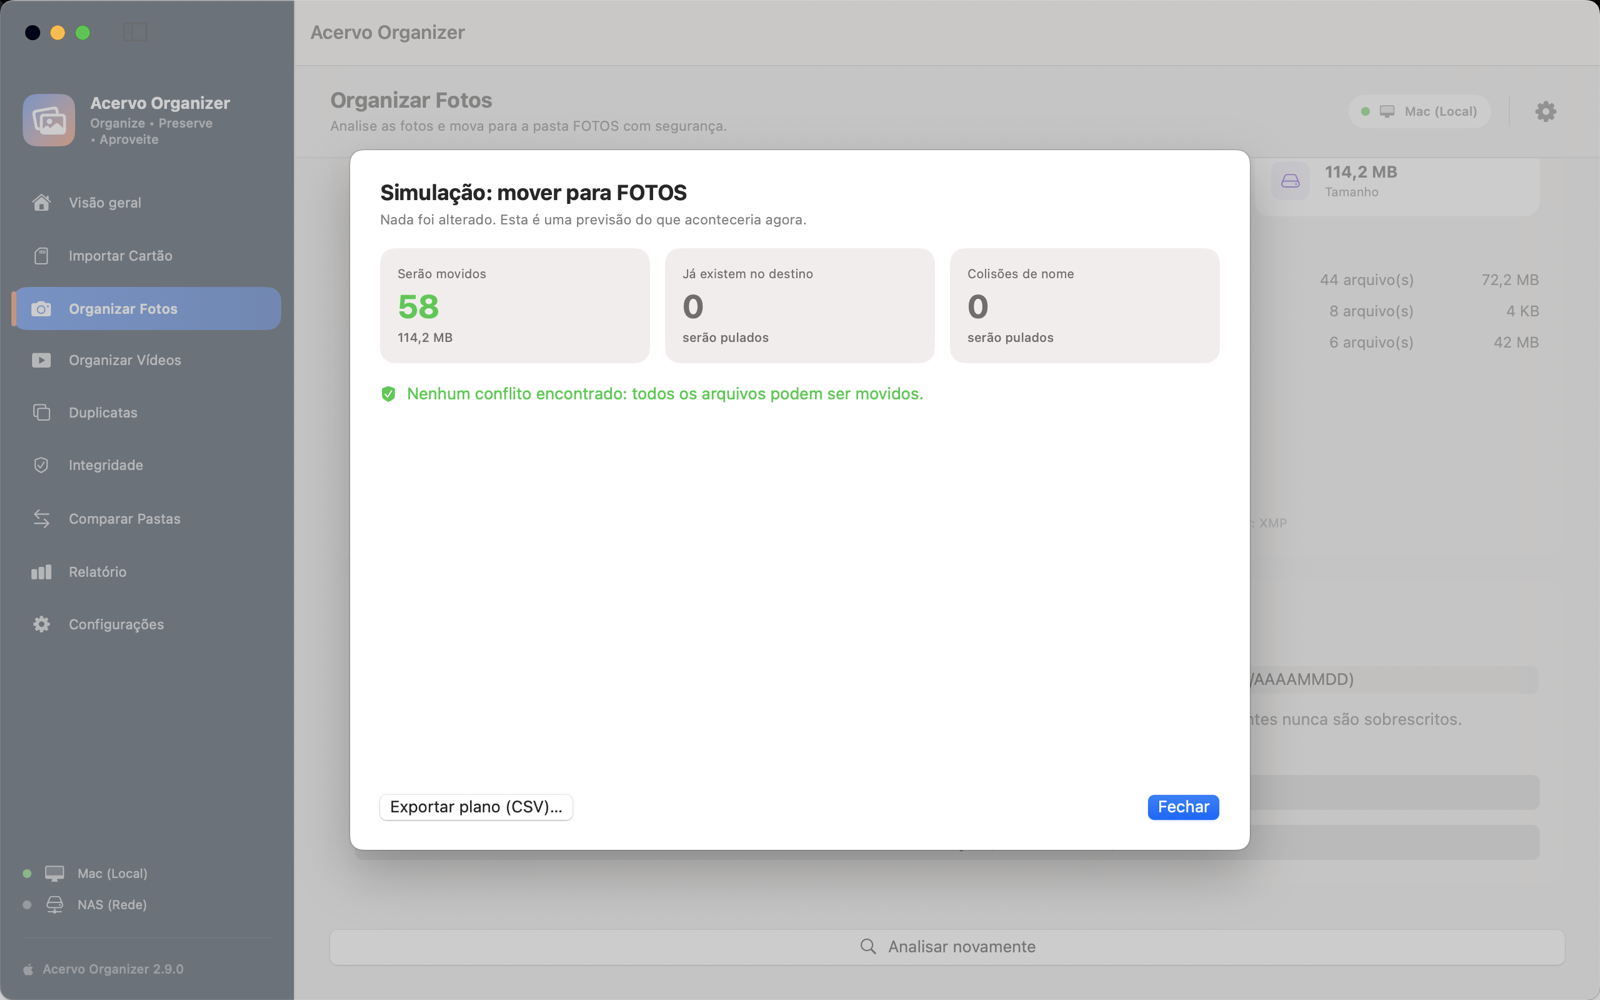Select Organizar Fotos menu item
The width and height of the screenshot is (1600, 1000).
tap(147, 308)
